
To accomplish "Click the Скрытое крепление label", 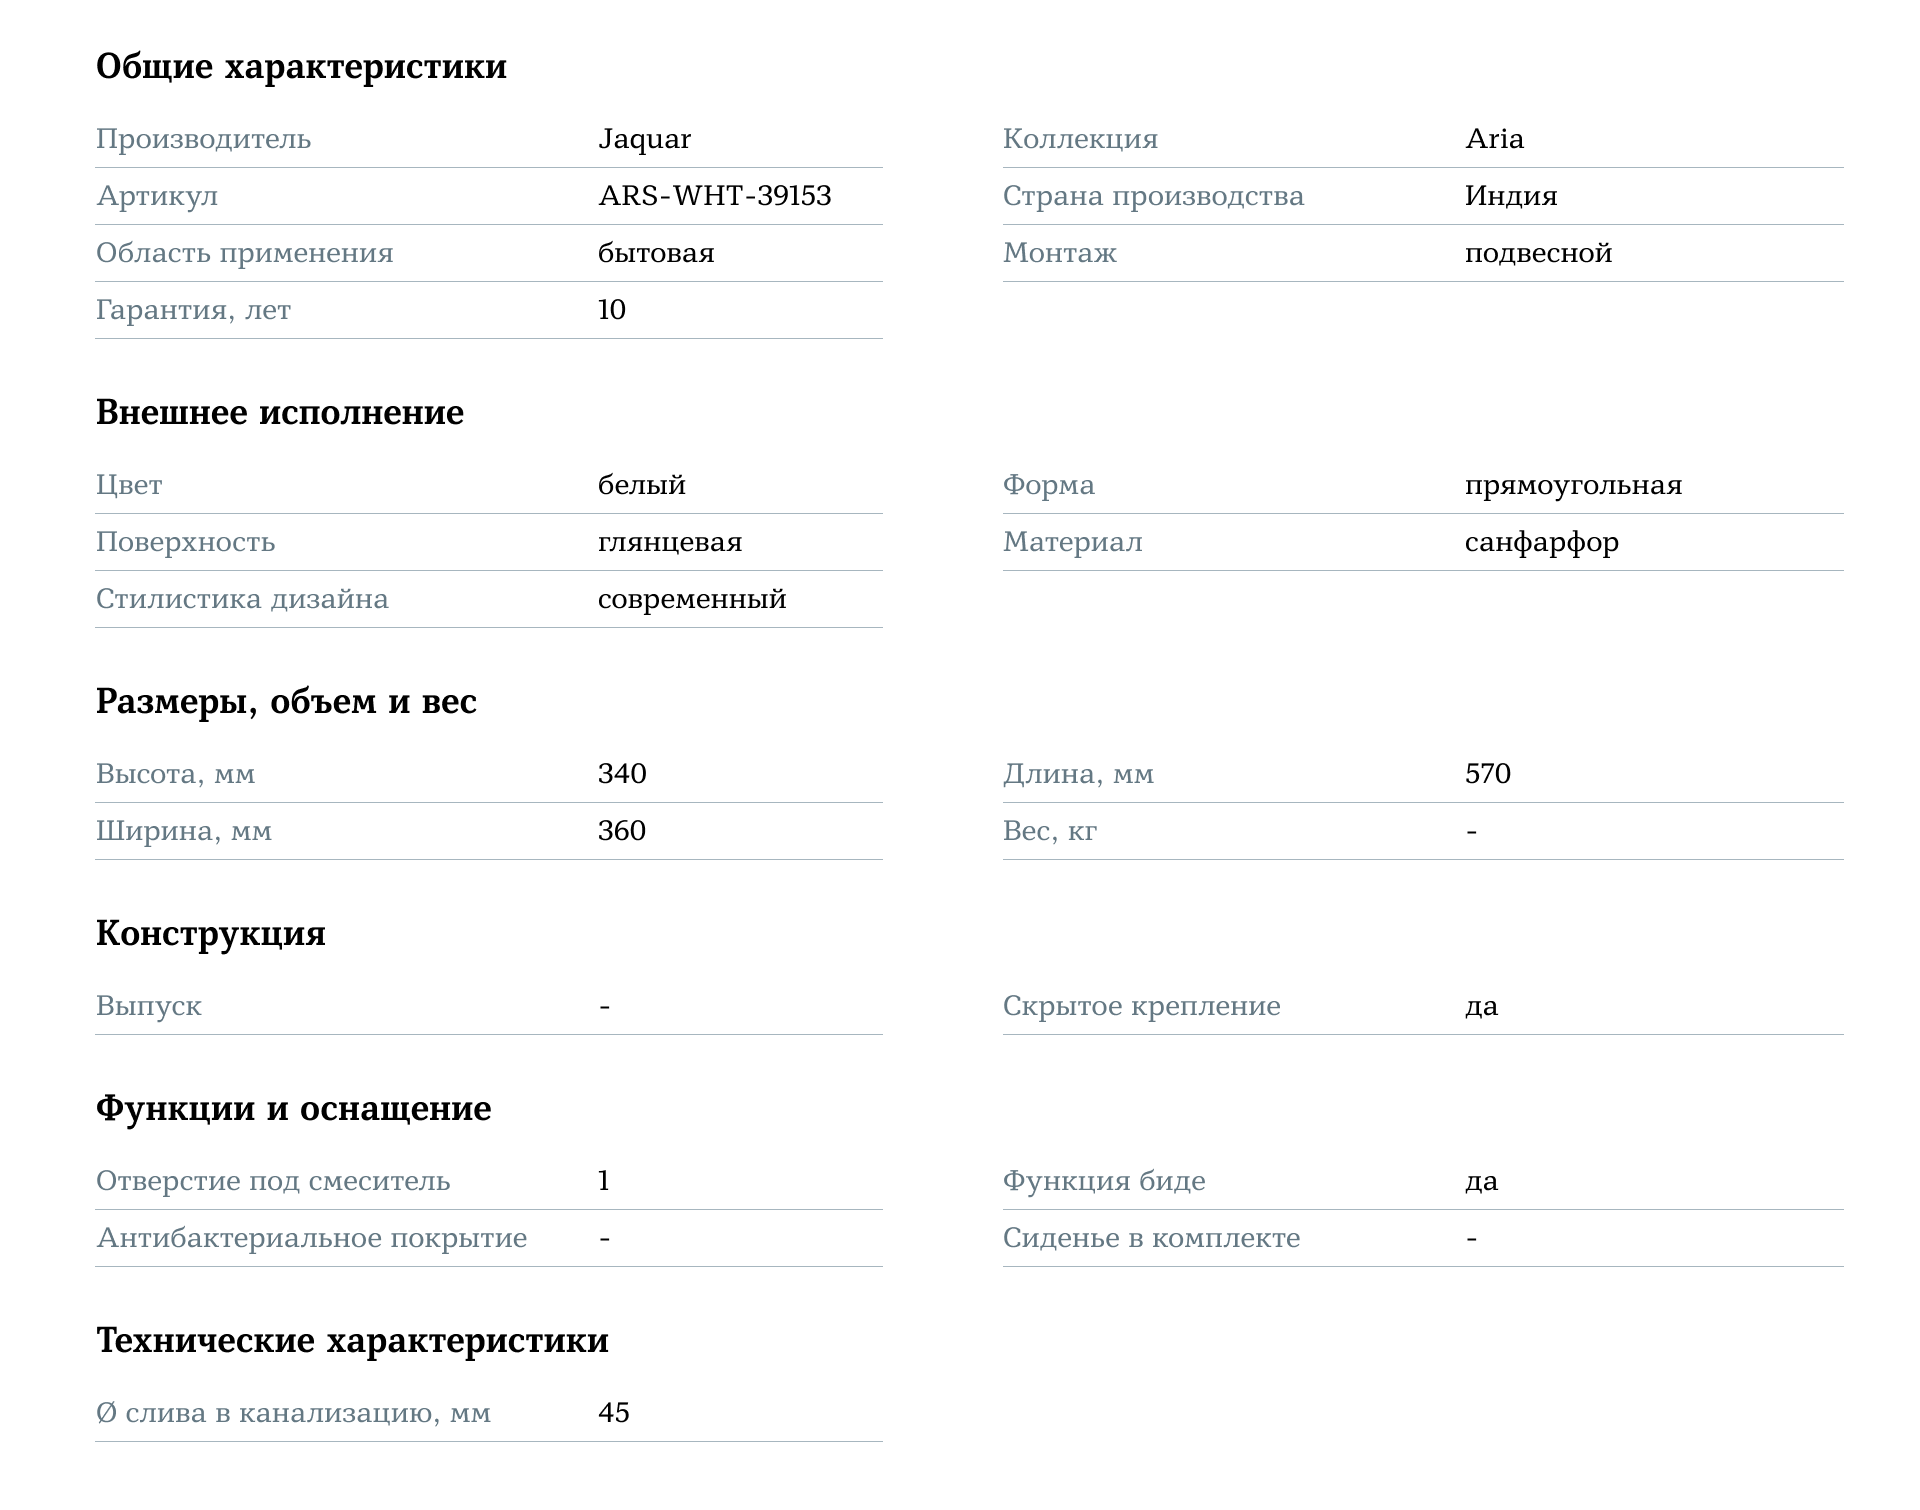I will pos(1141,1006).
